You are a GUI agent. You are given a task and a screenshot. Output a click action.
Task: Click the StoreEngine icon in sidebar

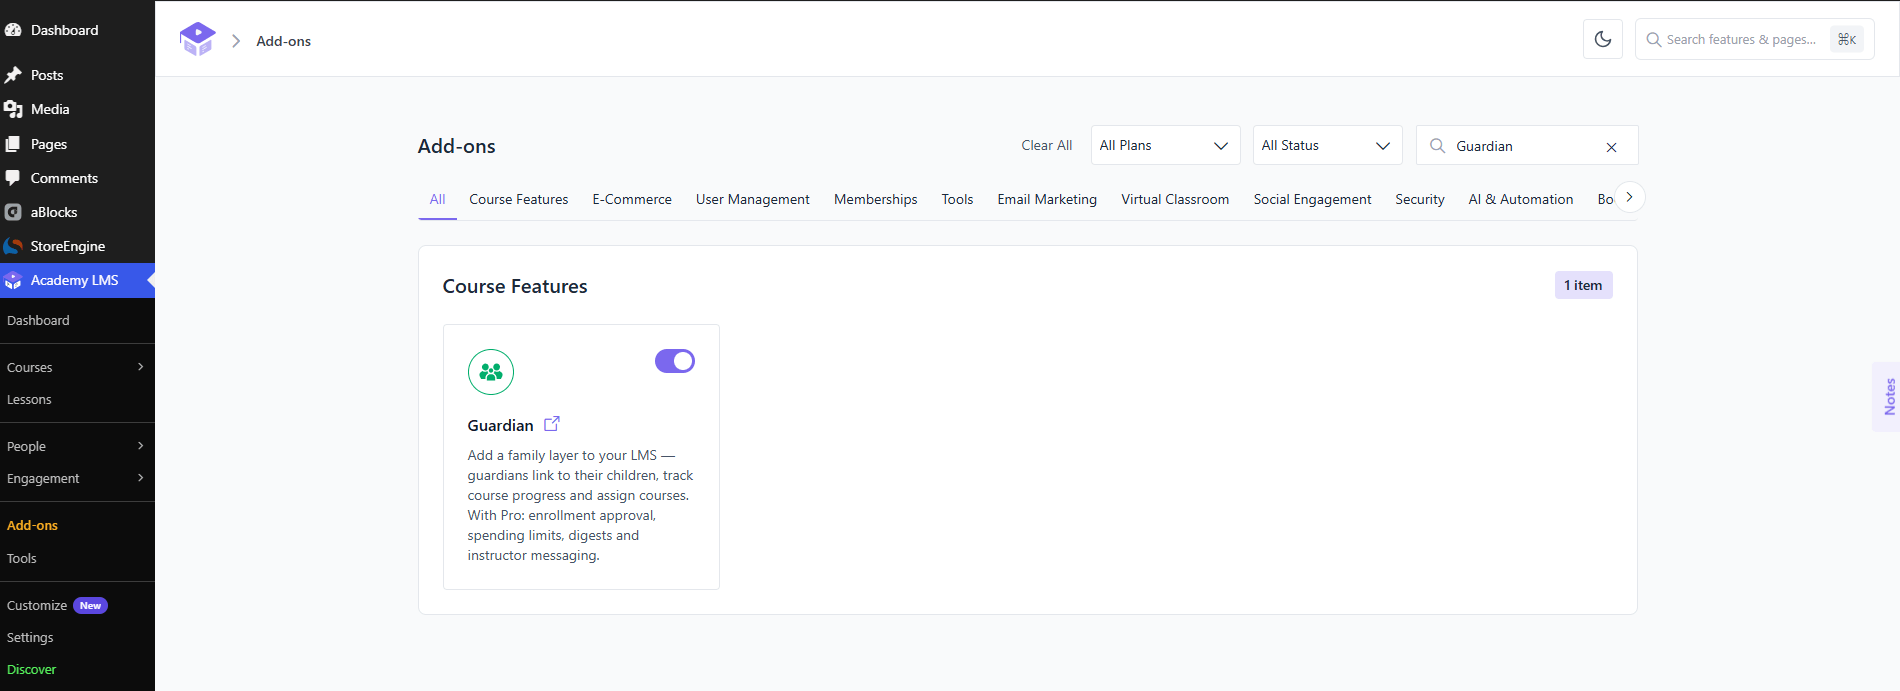point(13,246)
